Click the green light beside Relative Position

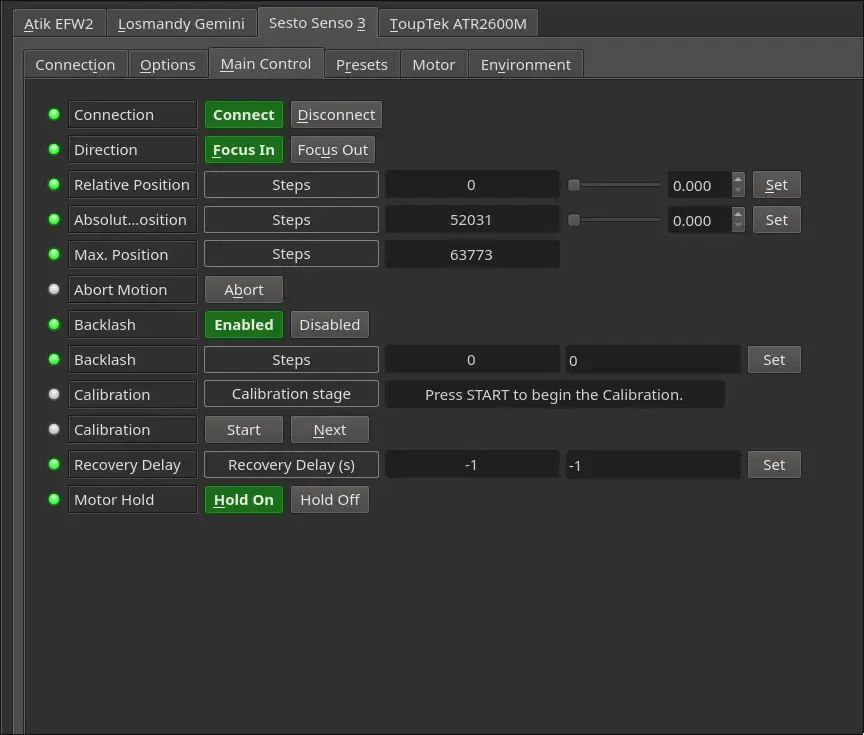[54, 184]
